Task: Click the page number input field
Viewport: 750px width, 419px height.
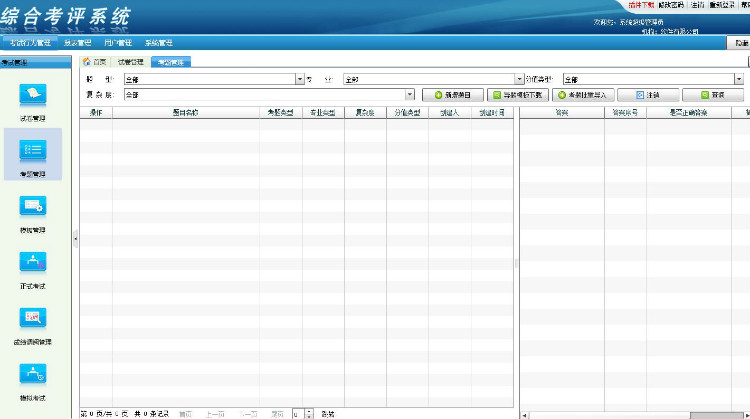Action: click(298, 414)
